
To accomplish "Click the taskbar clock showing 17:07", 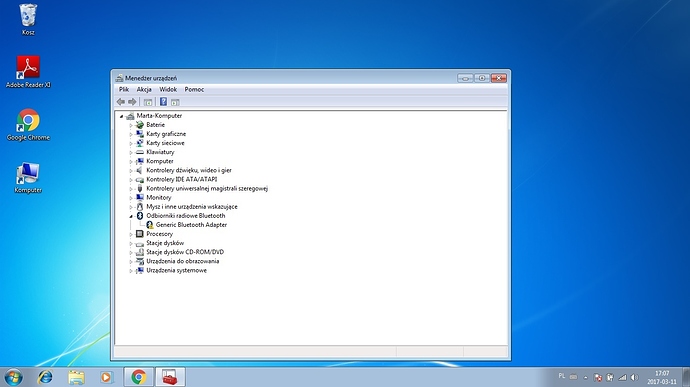I will (x=662, y=377).
